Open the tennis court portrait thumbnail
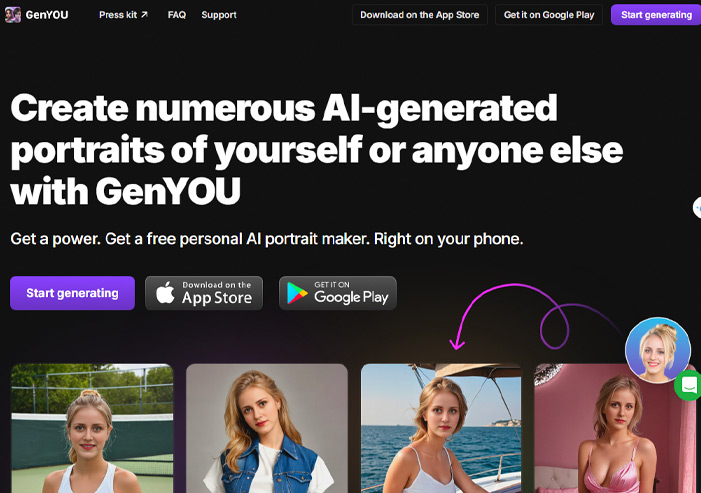This screenshot has height=493, width=701. pyautogui.click(x=92, y=428)
